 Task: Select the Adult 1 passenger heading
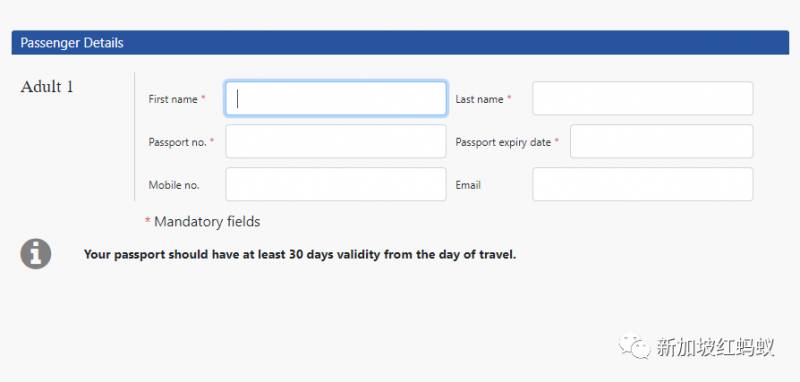pos(47,87)
